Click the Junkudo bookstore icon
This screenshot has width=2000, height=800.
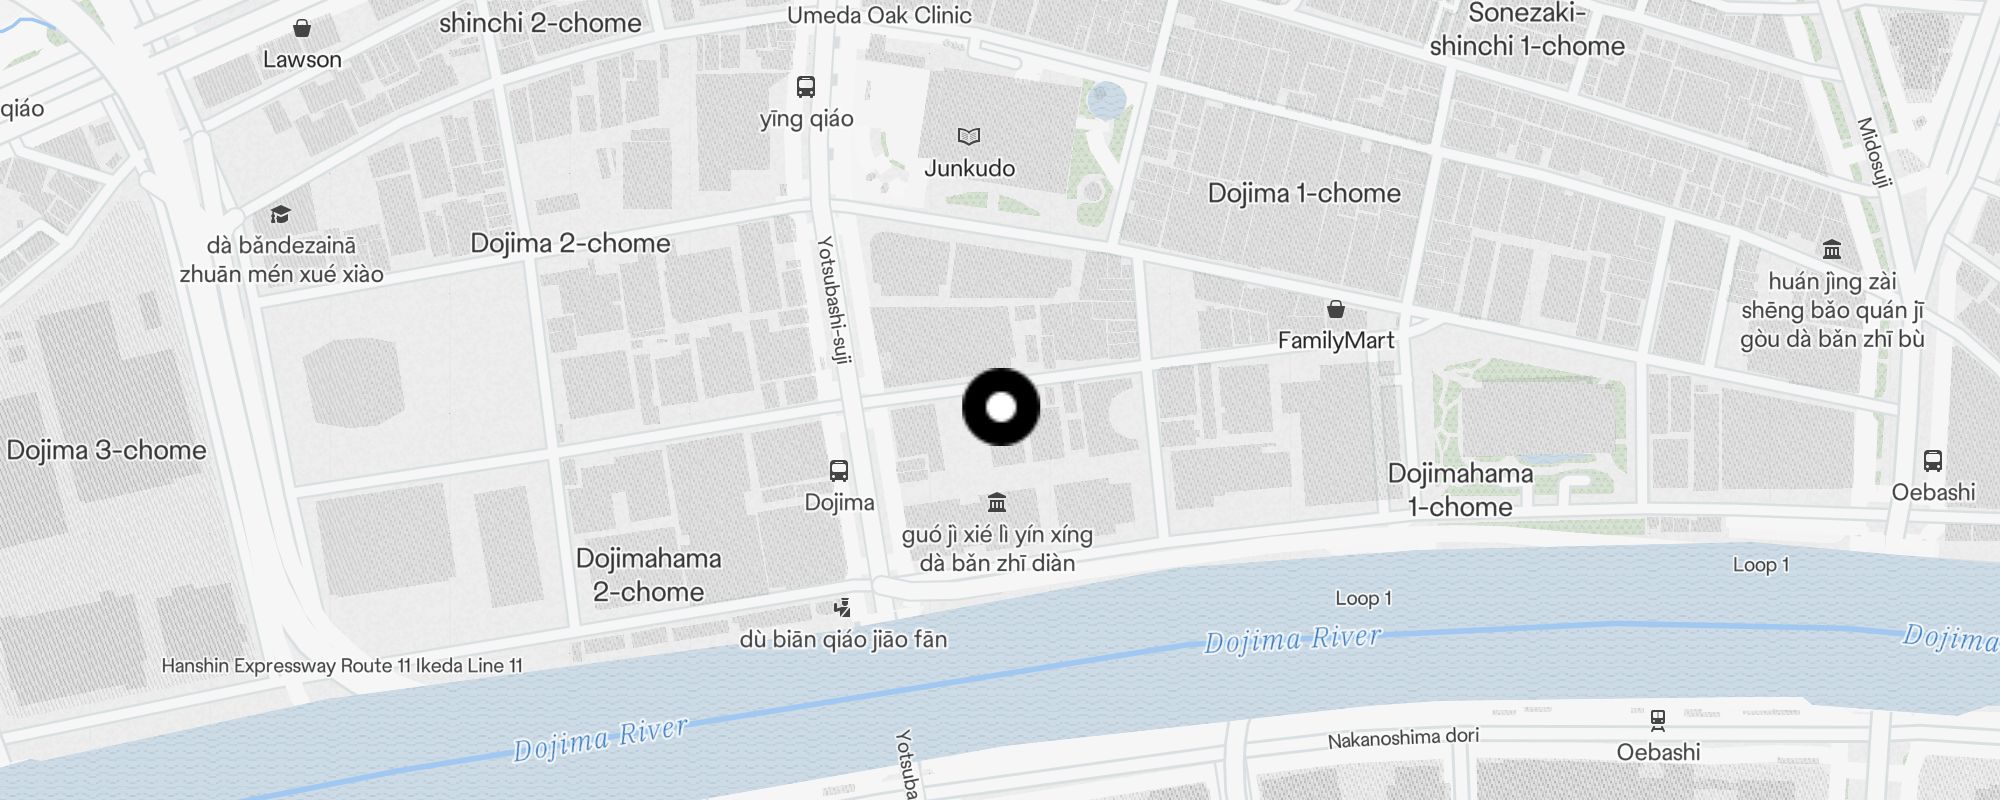click(x=969, y=136)
